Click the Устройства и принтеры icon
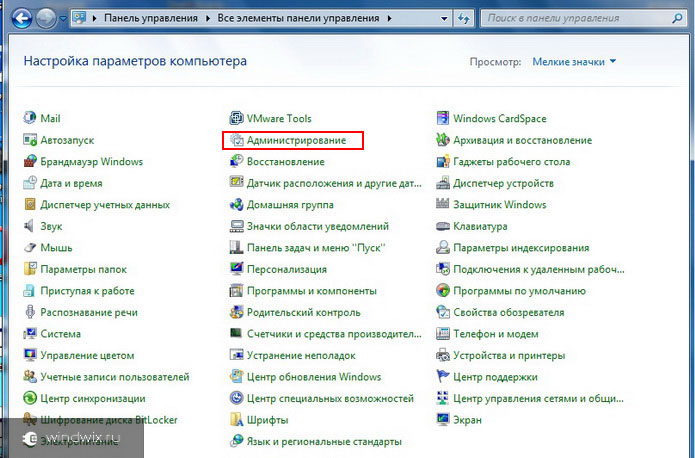Image resolution: width=695 pixels, height=458 pixels. pyautogui.click(x=443, y=355)
